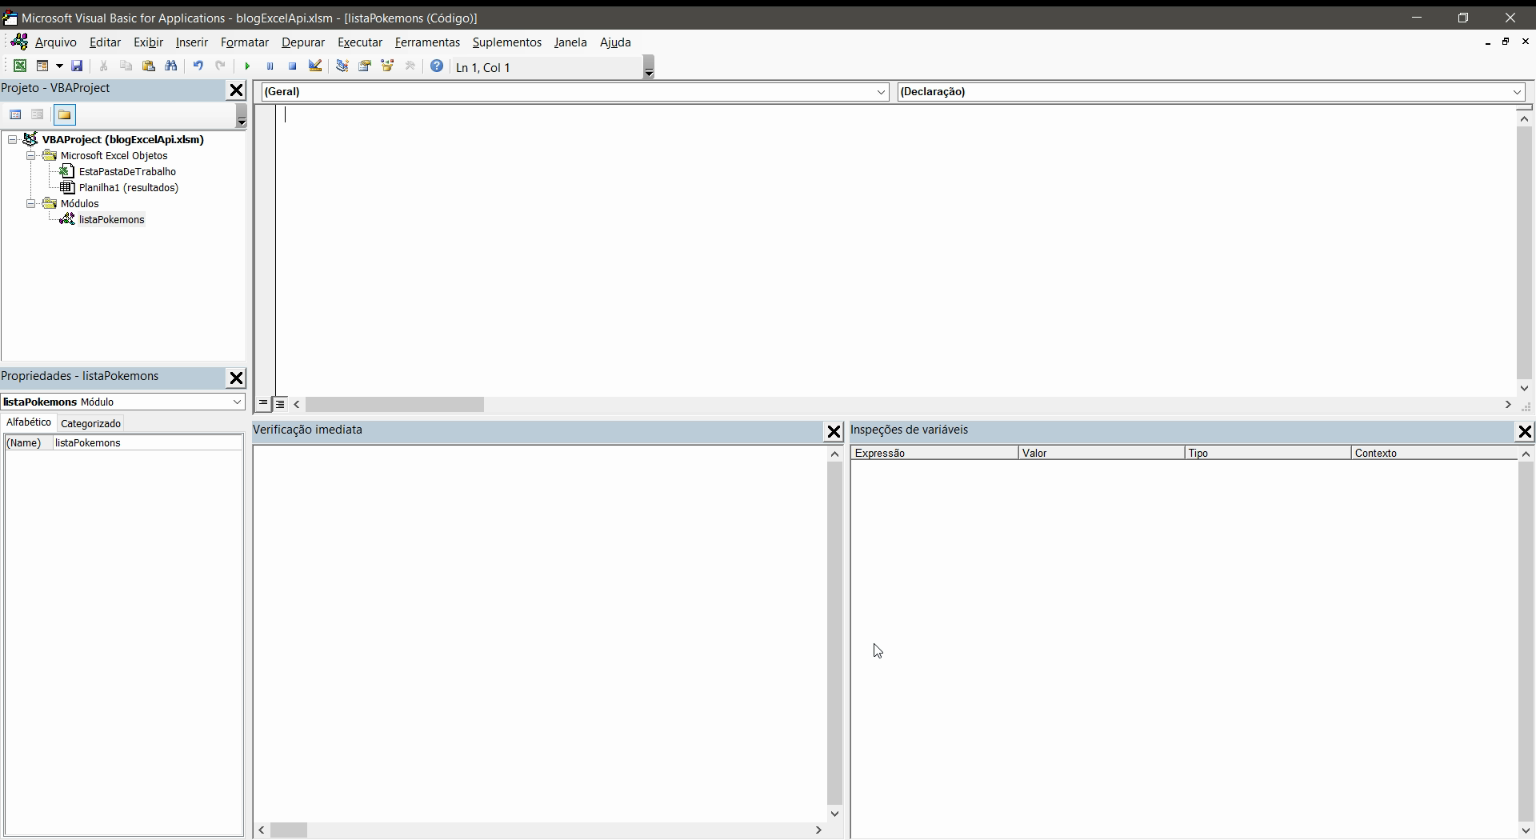Open the Properties Window toolbar icon
Image resolution: width=1536 pixels, height=840 pixels.
pyautogui.click(x=365, y=66)
